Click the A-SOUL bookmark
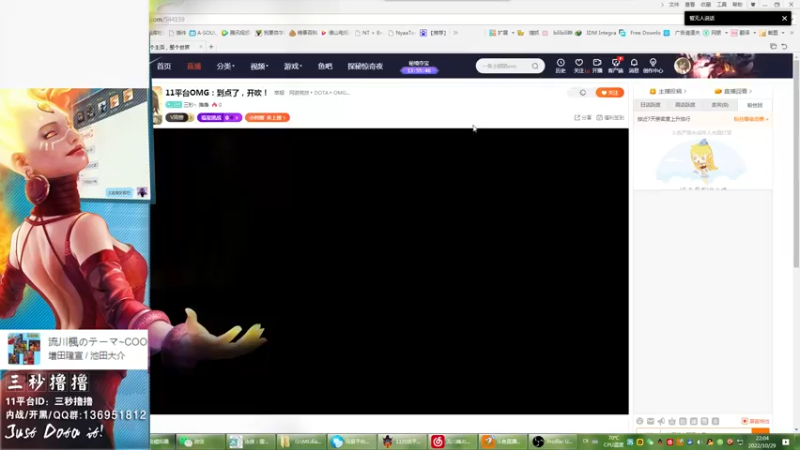Viewport: 800px width, 450px height. (x=203, y=33)
